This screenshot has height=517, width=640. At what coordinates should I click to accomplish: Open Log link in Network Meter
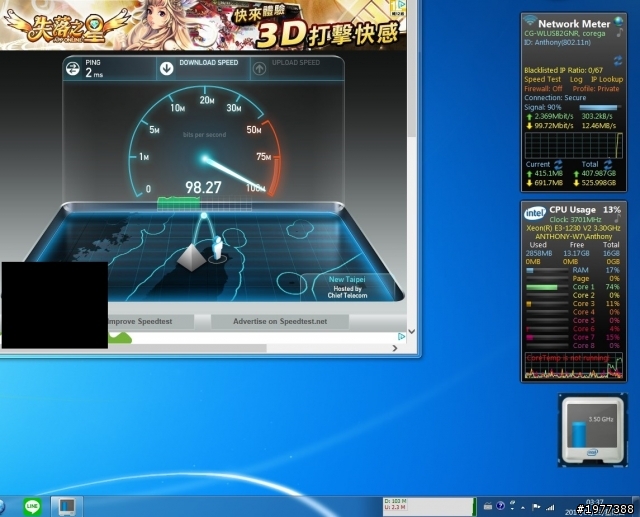click(576, 80)
